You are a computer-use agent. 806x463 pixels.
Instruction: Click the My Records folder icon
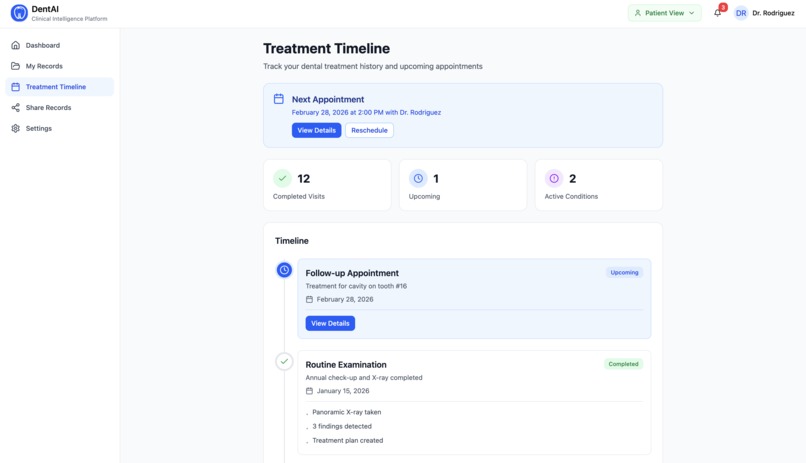(15, 66)
